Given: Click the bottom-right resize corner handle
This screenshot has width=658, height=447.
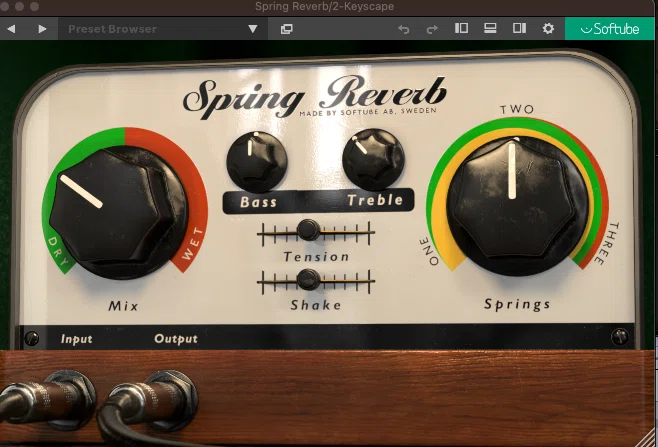Looking at the screenshot, I should 646,439.
